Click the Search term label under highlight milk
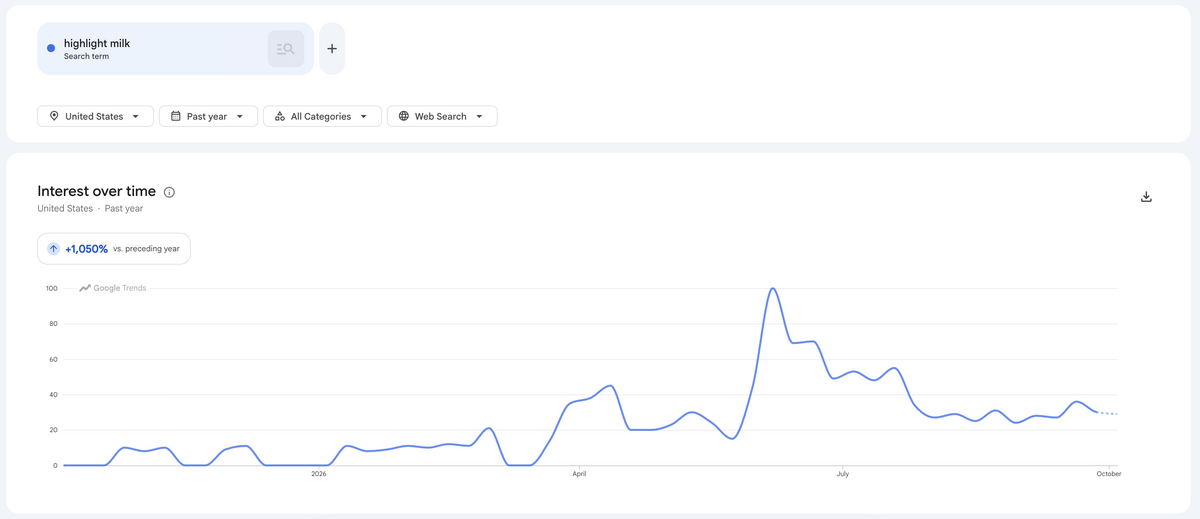Viewport: 1200px width, 519px height. pyautogui.click(x=86, y=57)
